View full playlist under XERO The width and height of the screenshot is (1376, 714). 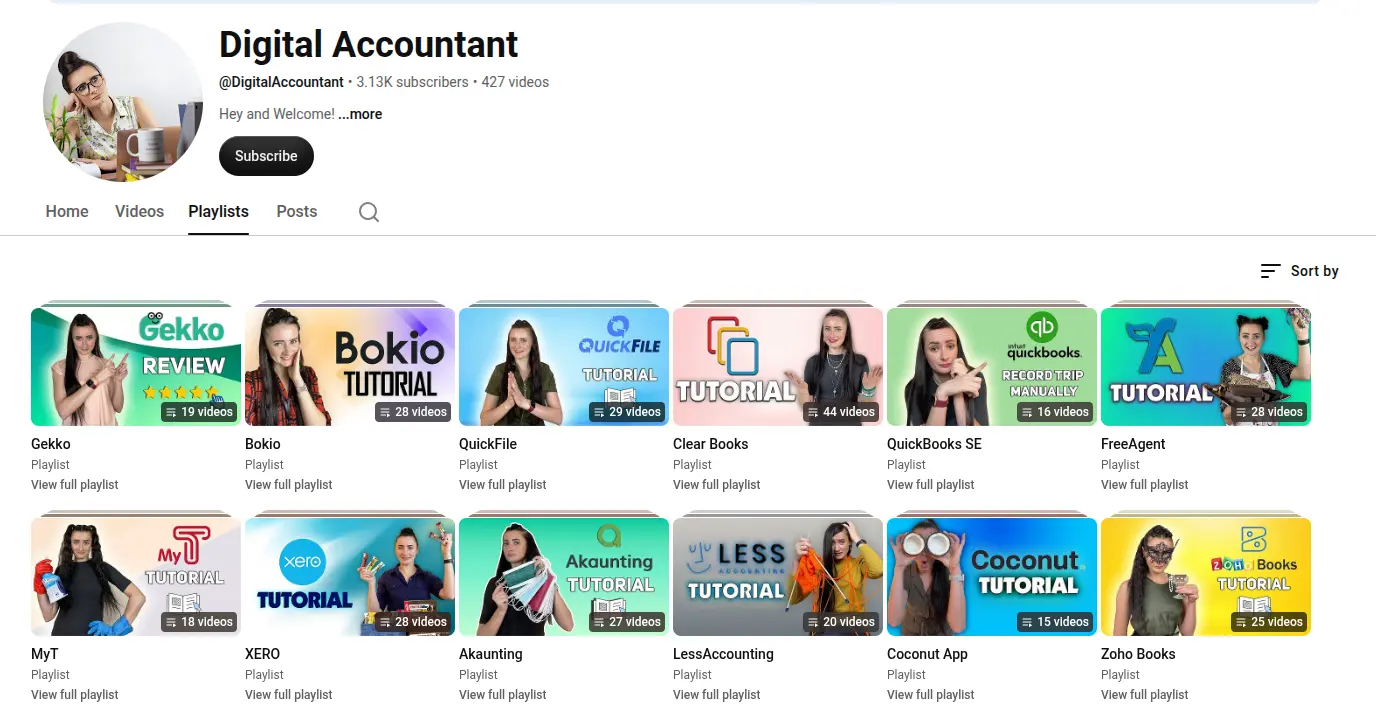point(289,695)
